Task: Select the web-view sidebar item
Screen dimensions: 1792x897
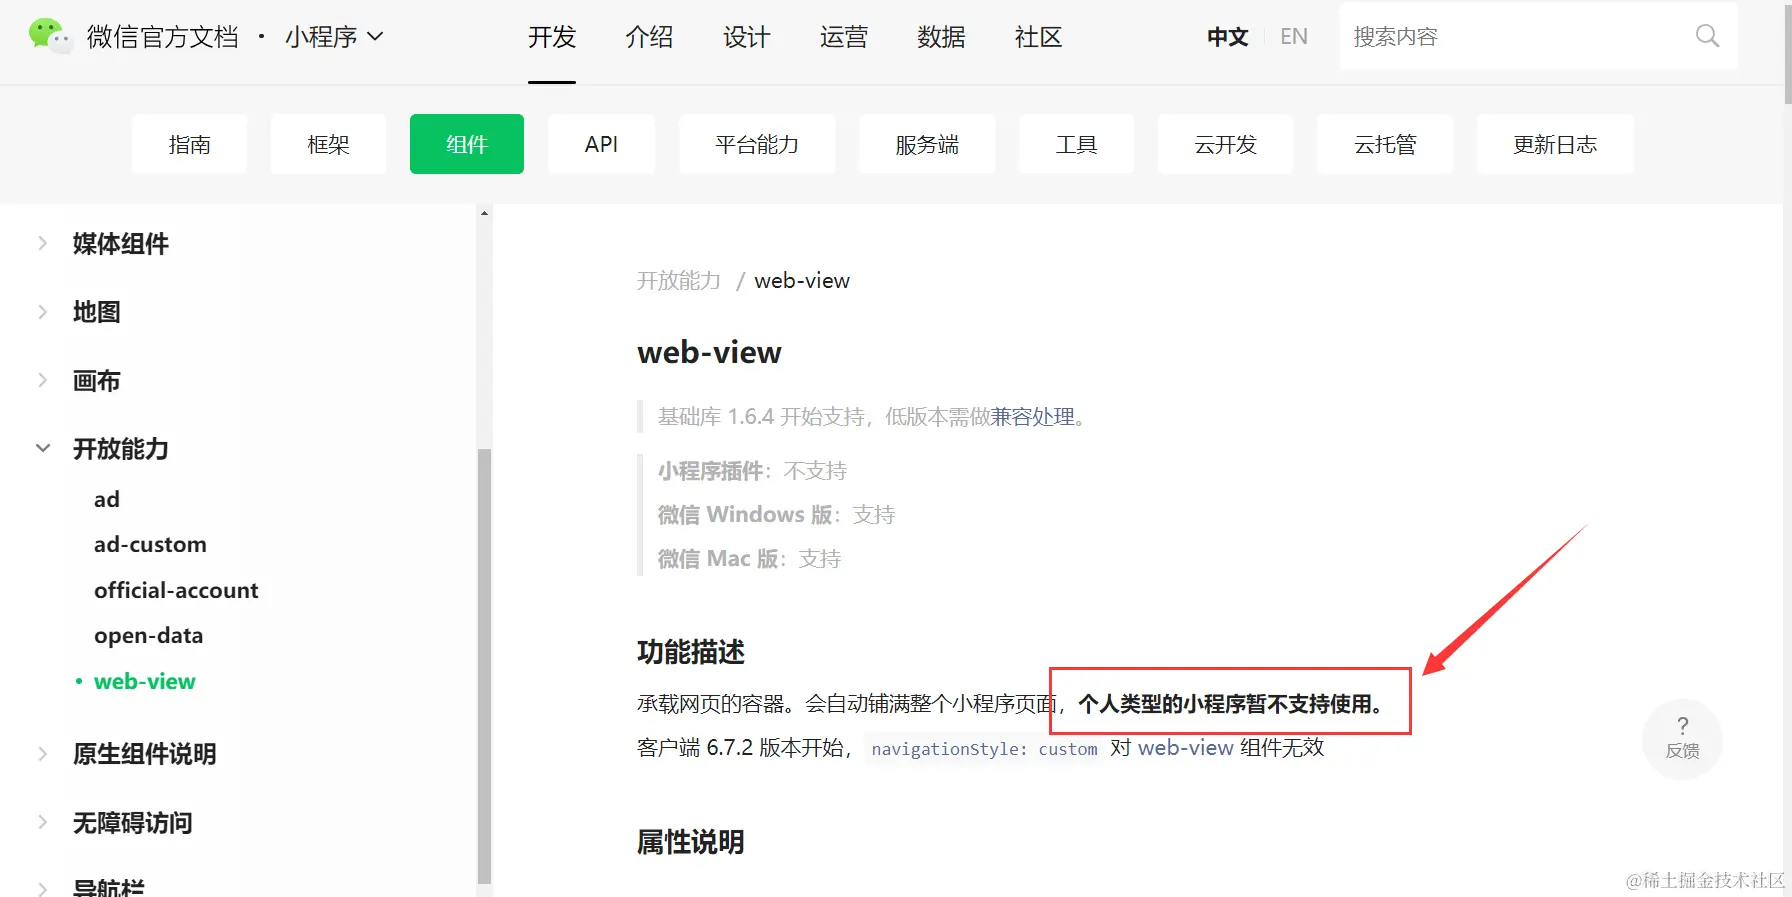Action: click(144, 681)
